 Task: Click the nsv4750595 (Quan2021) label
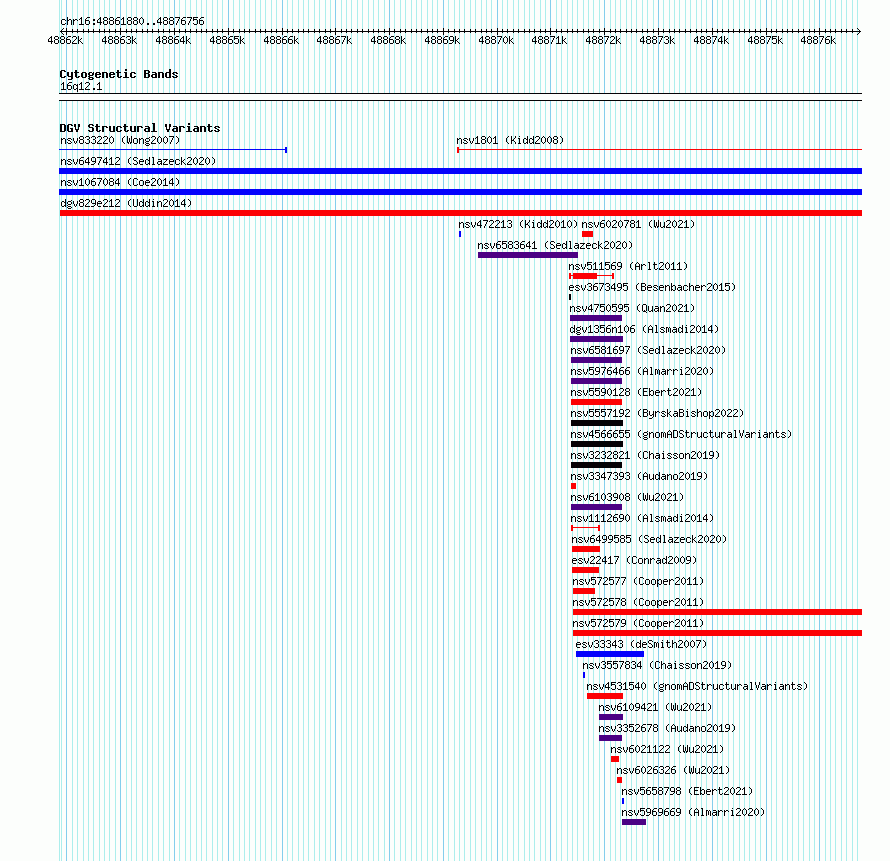pos(632,308)
